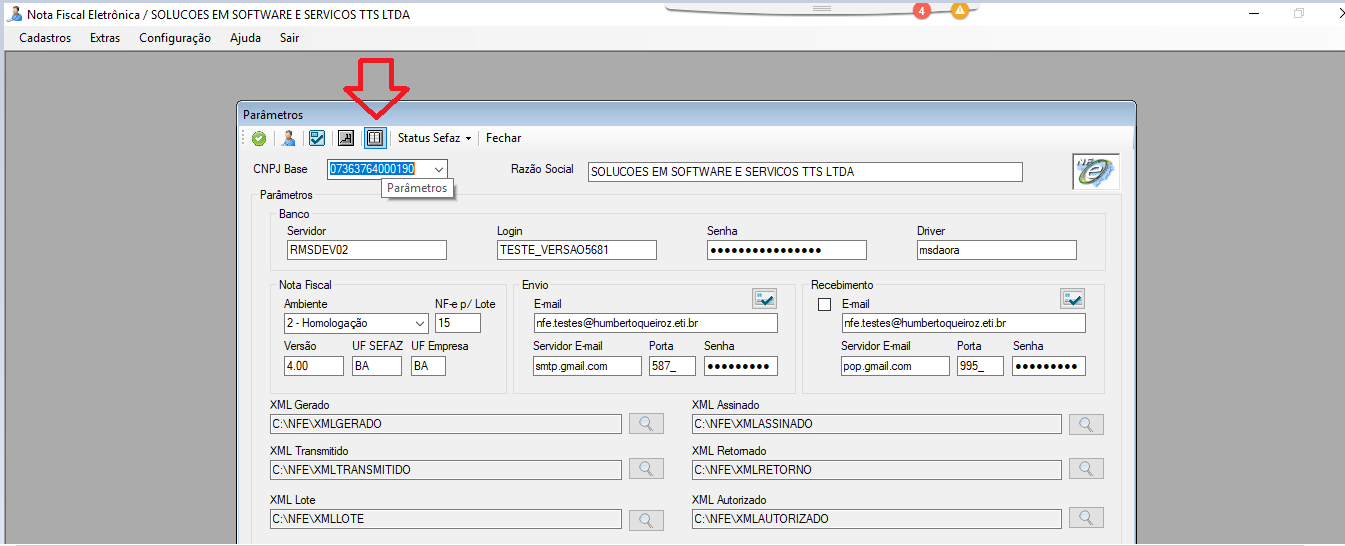Click the Login field TESTE_VERSAO5681
1345x546 pixels.
(x=577, y=250)
